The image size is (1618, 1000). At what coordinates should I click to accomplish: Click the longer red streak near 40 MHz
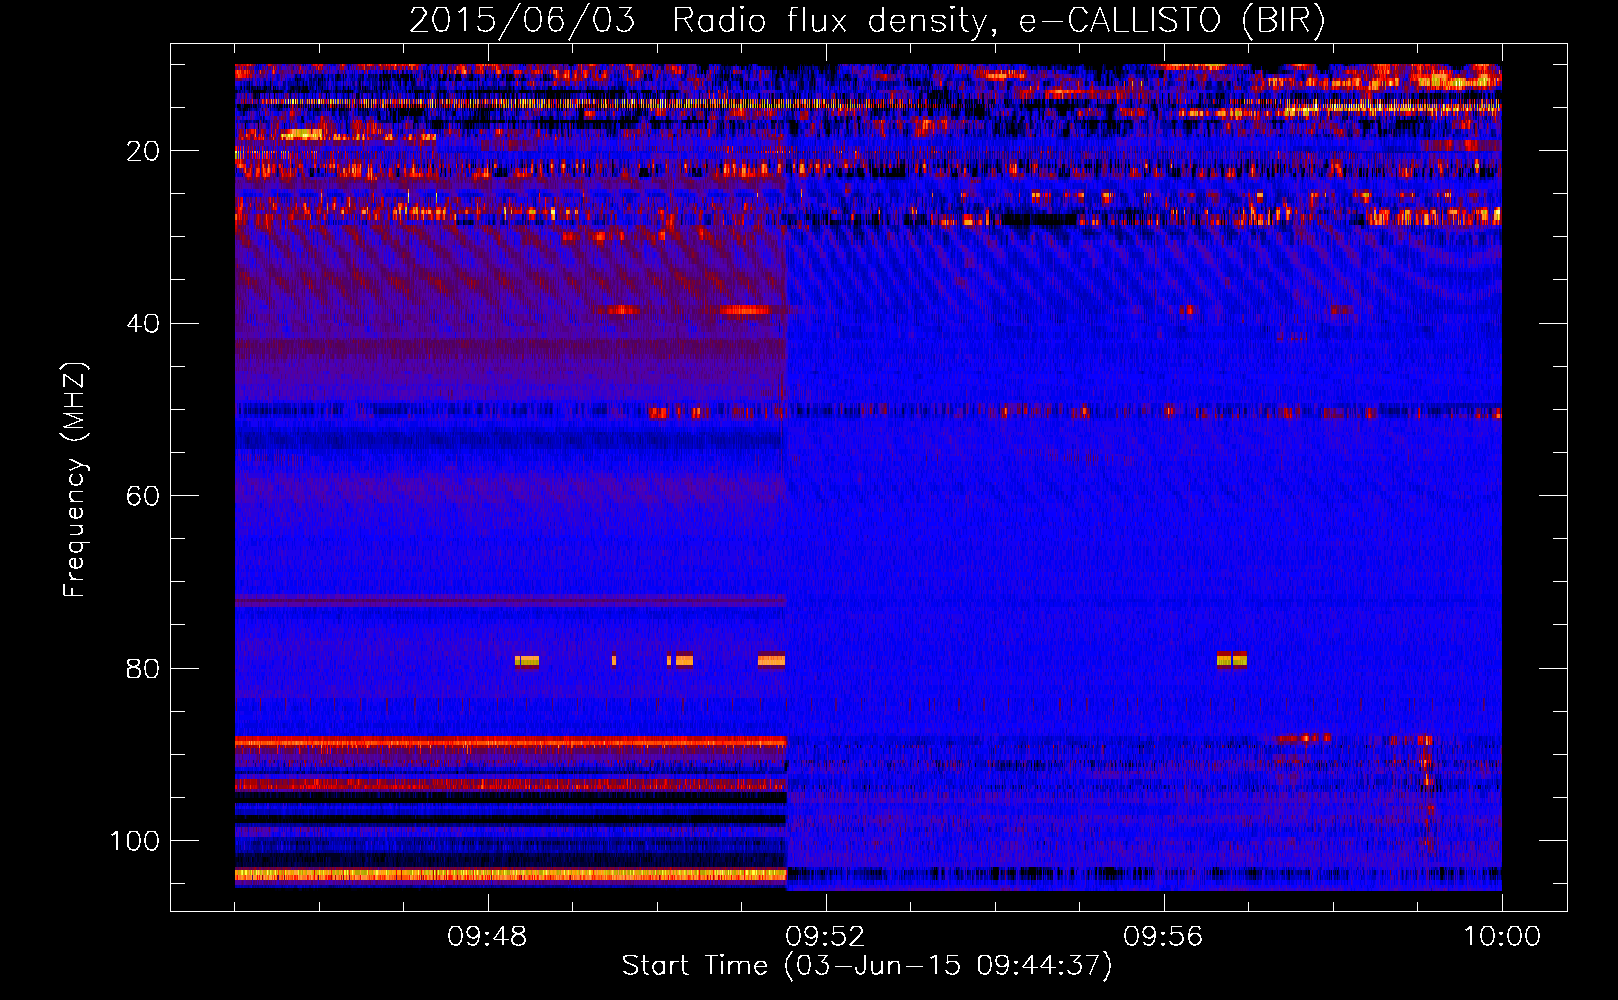pos(744,310)
